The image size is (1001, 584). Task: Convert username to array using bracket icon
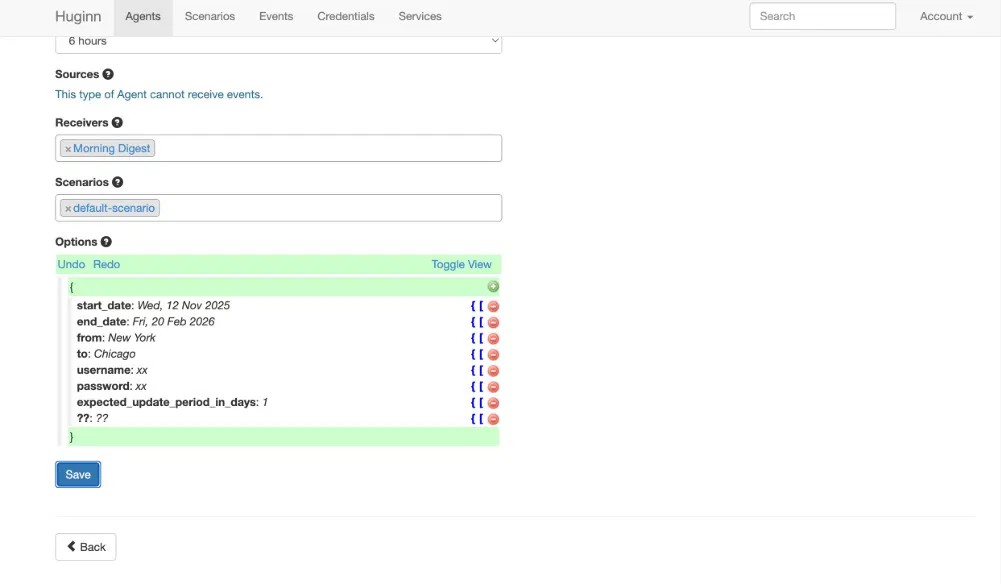481,371
